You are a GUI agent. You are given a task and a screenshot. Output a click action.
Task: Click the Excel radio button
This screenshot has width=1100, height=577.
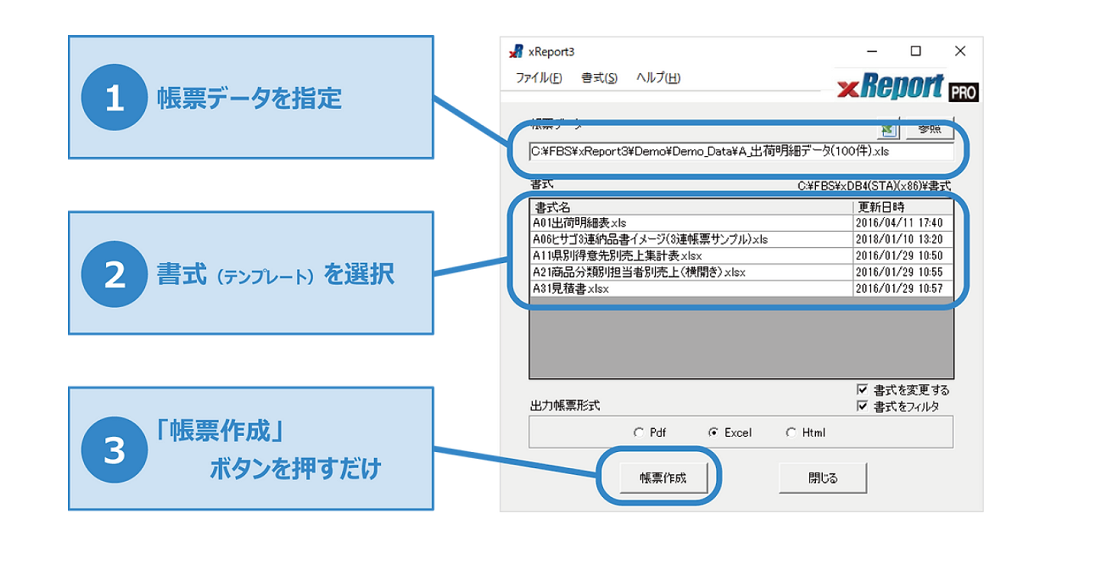[x=714, y=432]
